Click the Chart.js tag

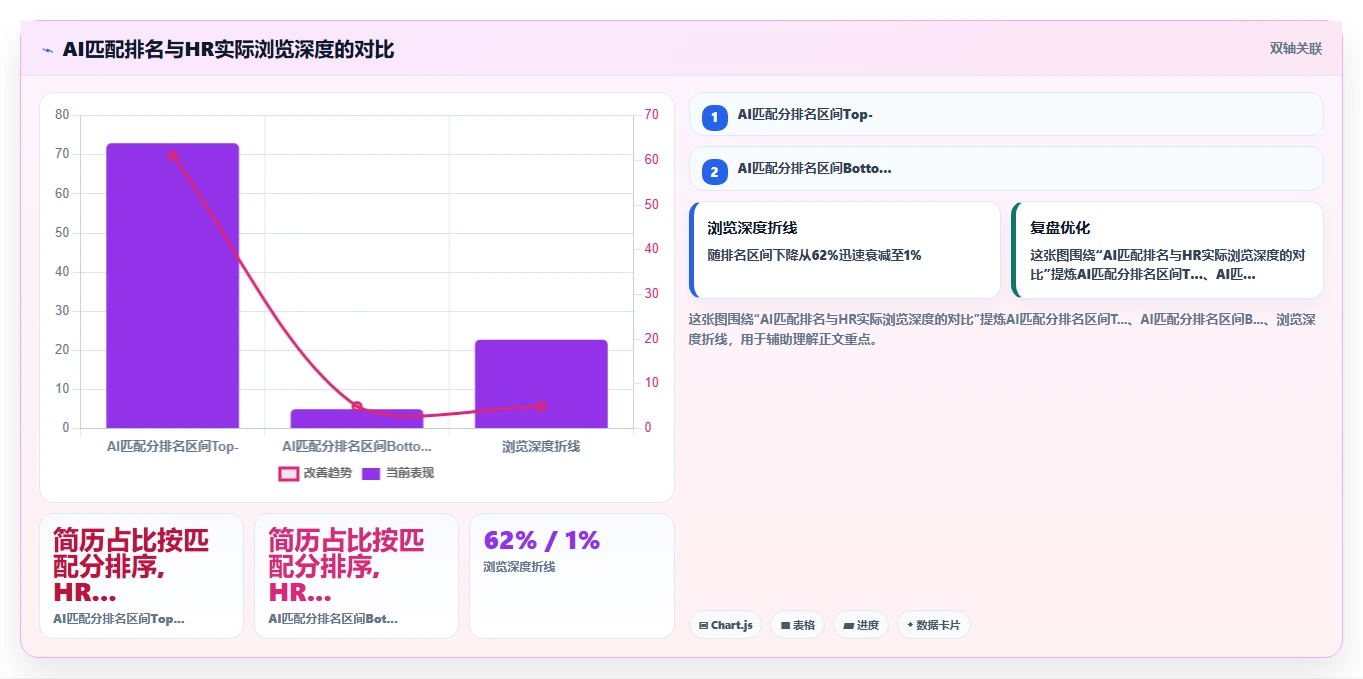725,625
